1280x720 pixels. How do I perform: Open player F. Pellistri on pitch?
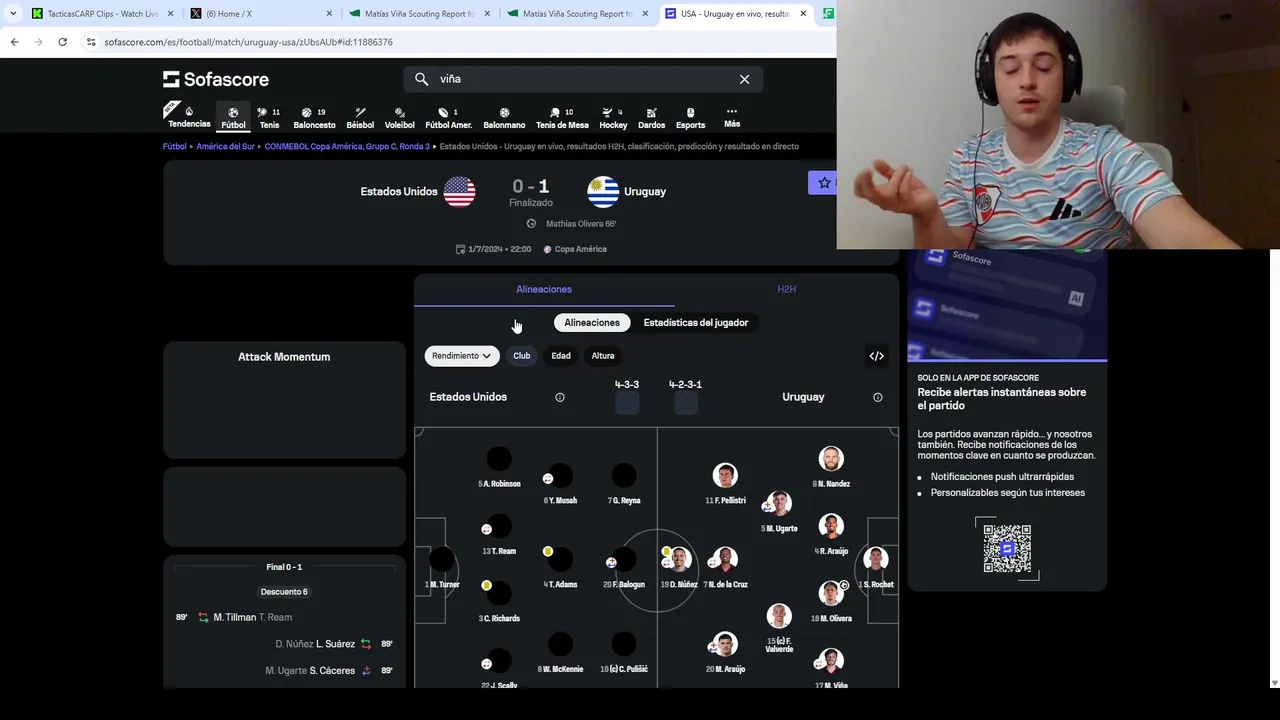coord(725,483)
